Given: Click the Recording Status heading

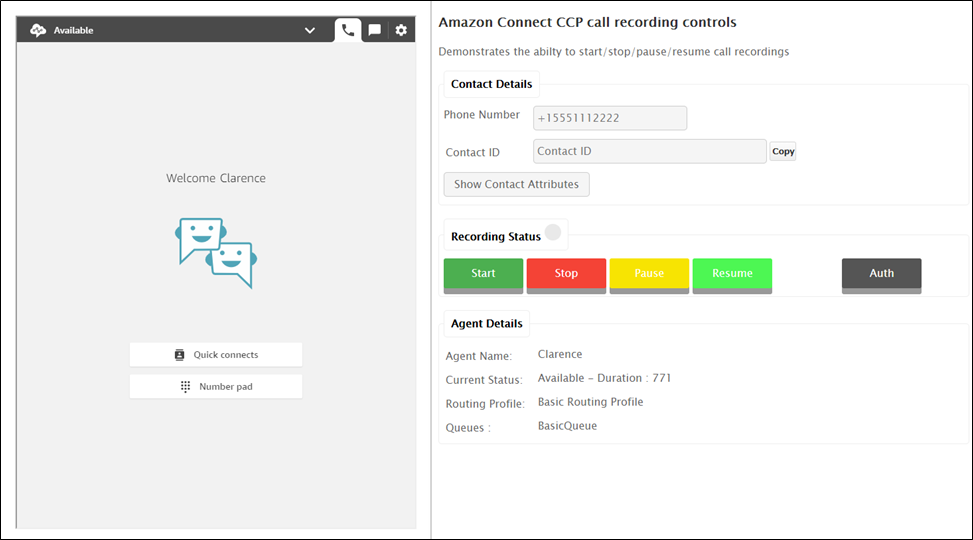Looking at the screenshot, I should 496,236.
